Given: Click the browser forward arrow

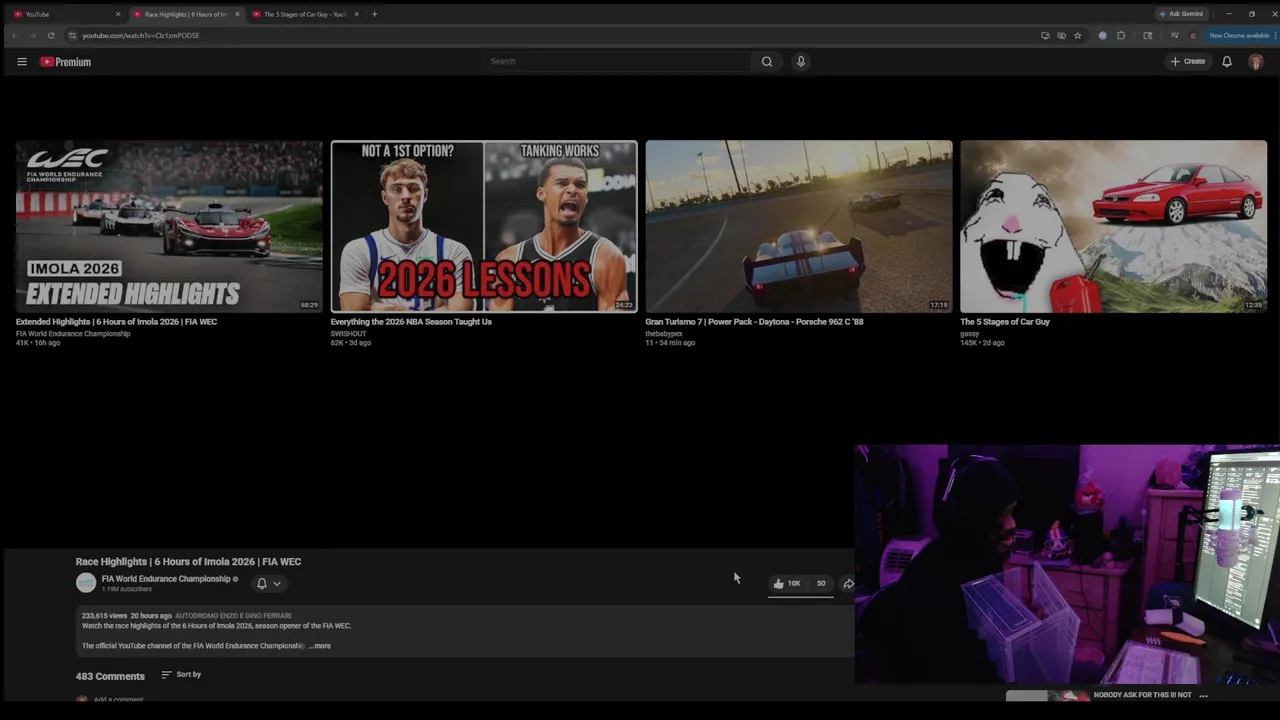Looking at the screenshot, I should pos(33,35).
